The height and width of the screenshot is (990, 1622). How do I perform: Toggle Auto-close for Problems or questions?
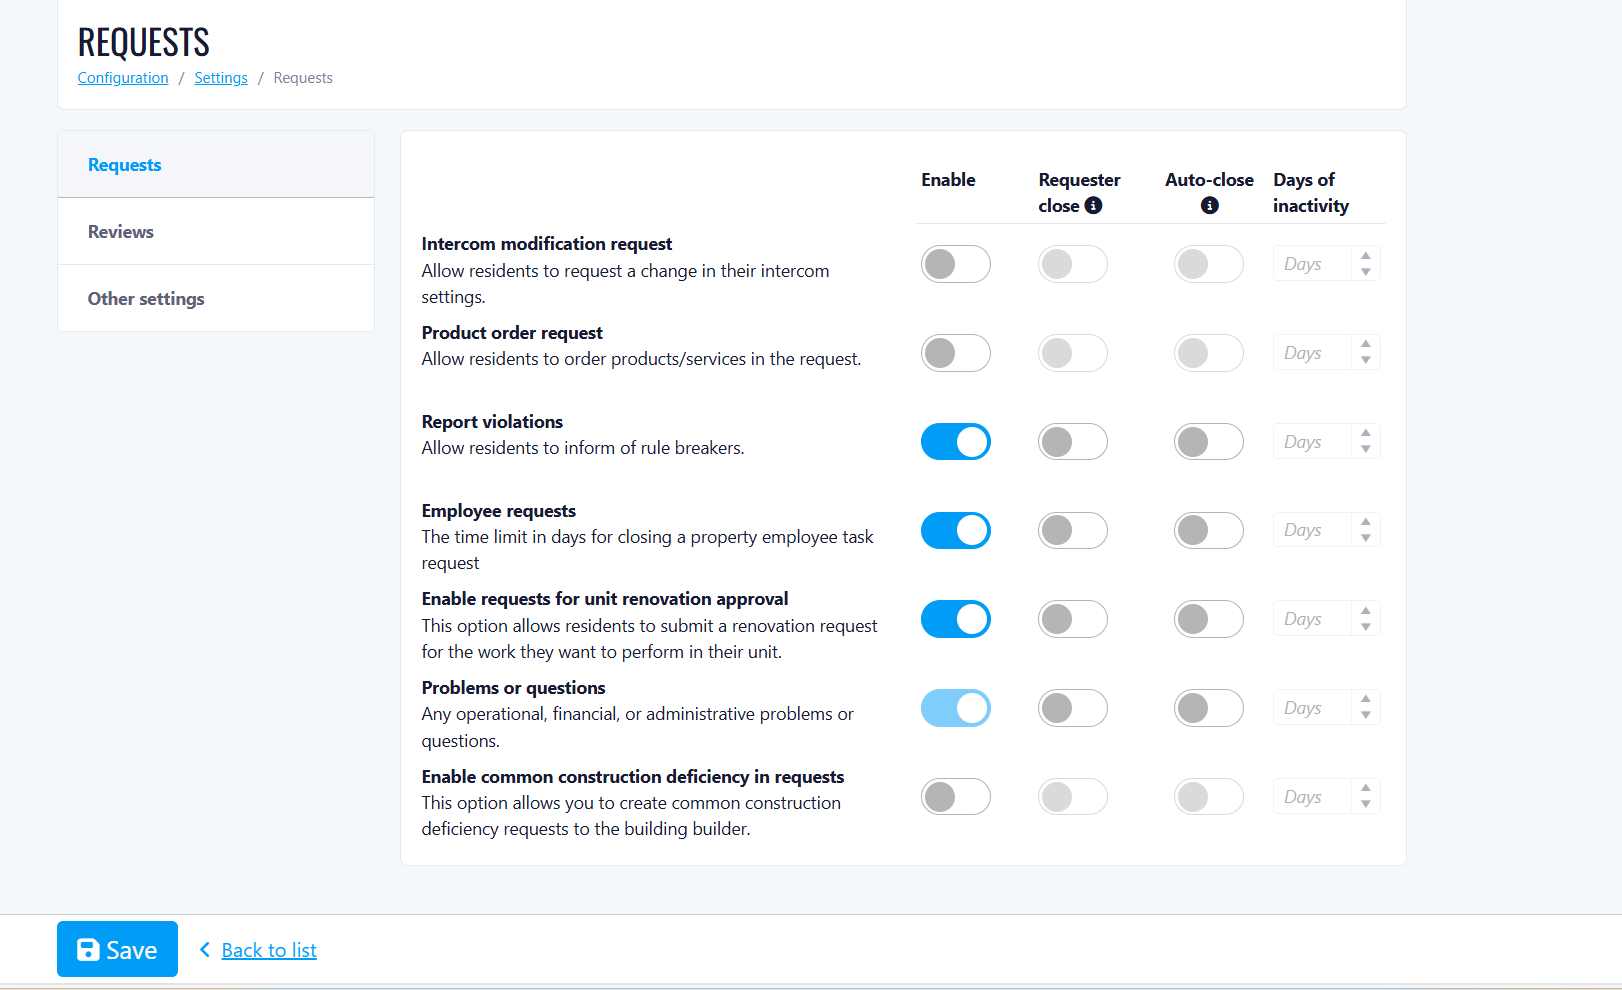click(1208, 708)
